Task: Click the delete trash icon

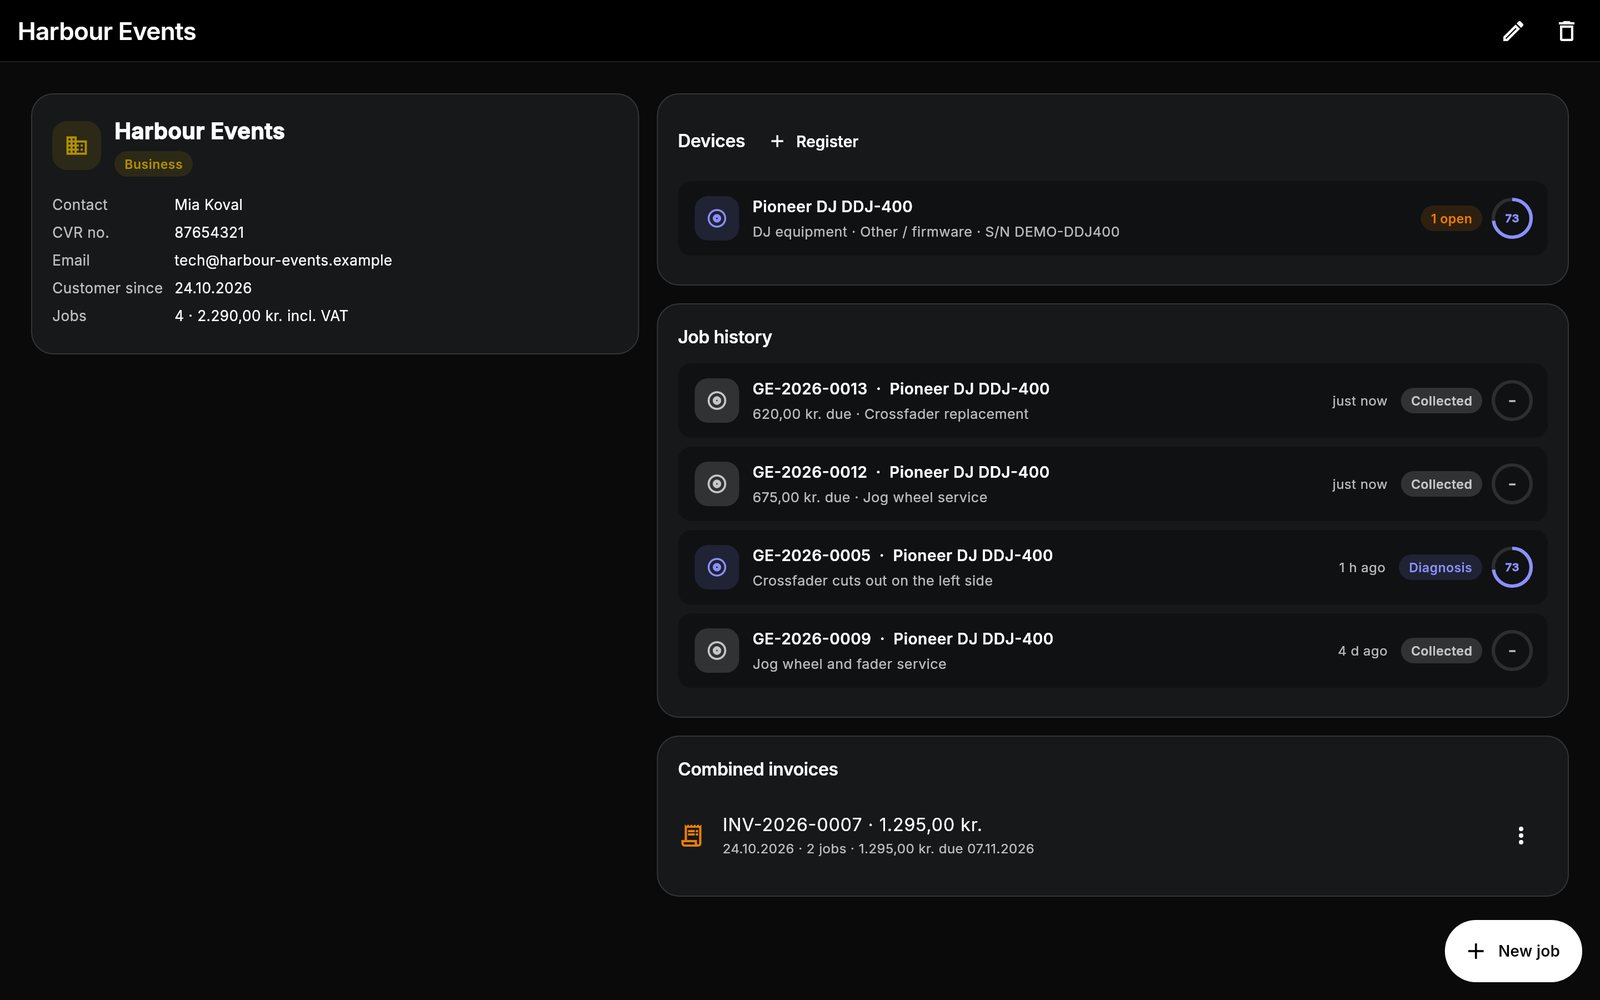Action: (x=1566, y=31)
